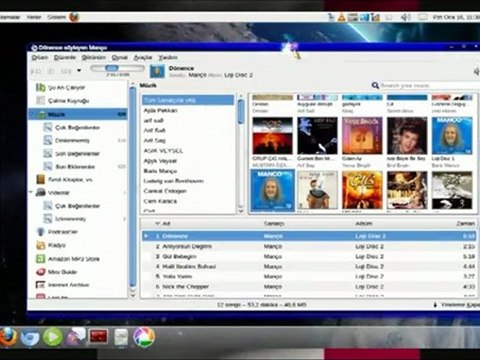
Task: Select the Loji Disc 1 album cover
Action: point(452,136)
